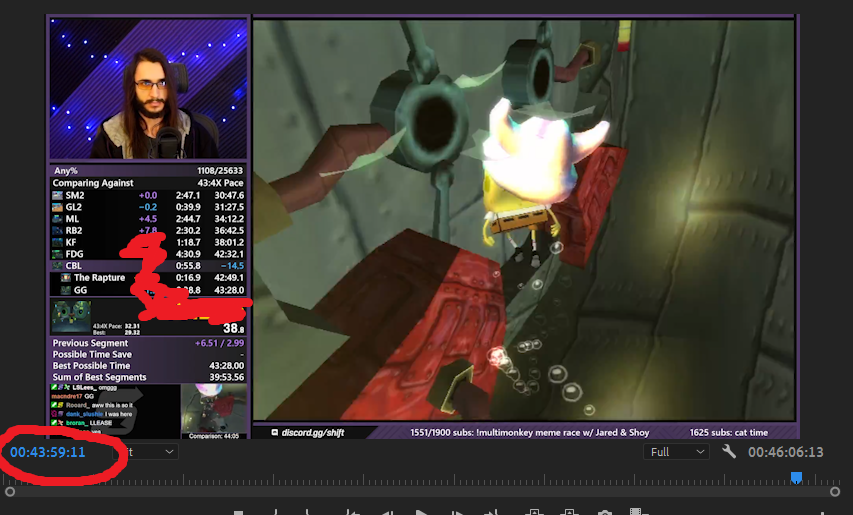Open the wrench settings menu
853x515 pixels.
(729, 451)
